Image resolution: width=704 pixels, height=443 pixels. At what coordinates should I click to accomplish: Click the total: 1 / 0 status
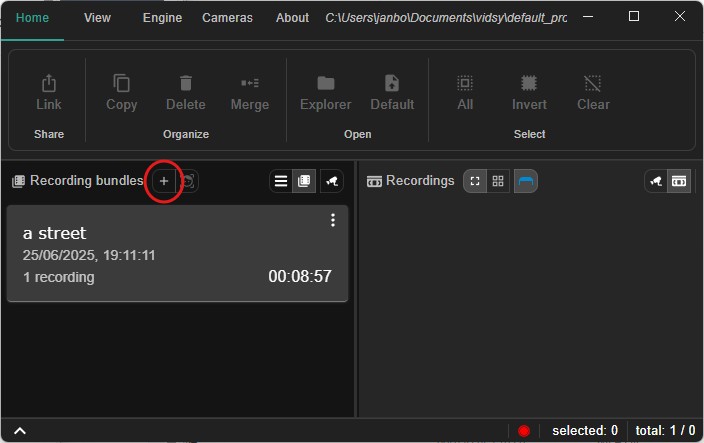(665, 431)
